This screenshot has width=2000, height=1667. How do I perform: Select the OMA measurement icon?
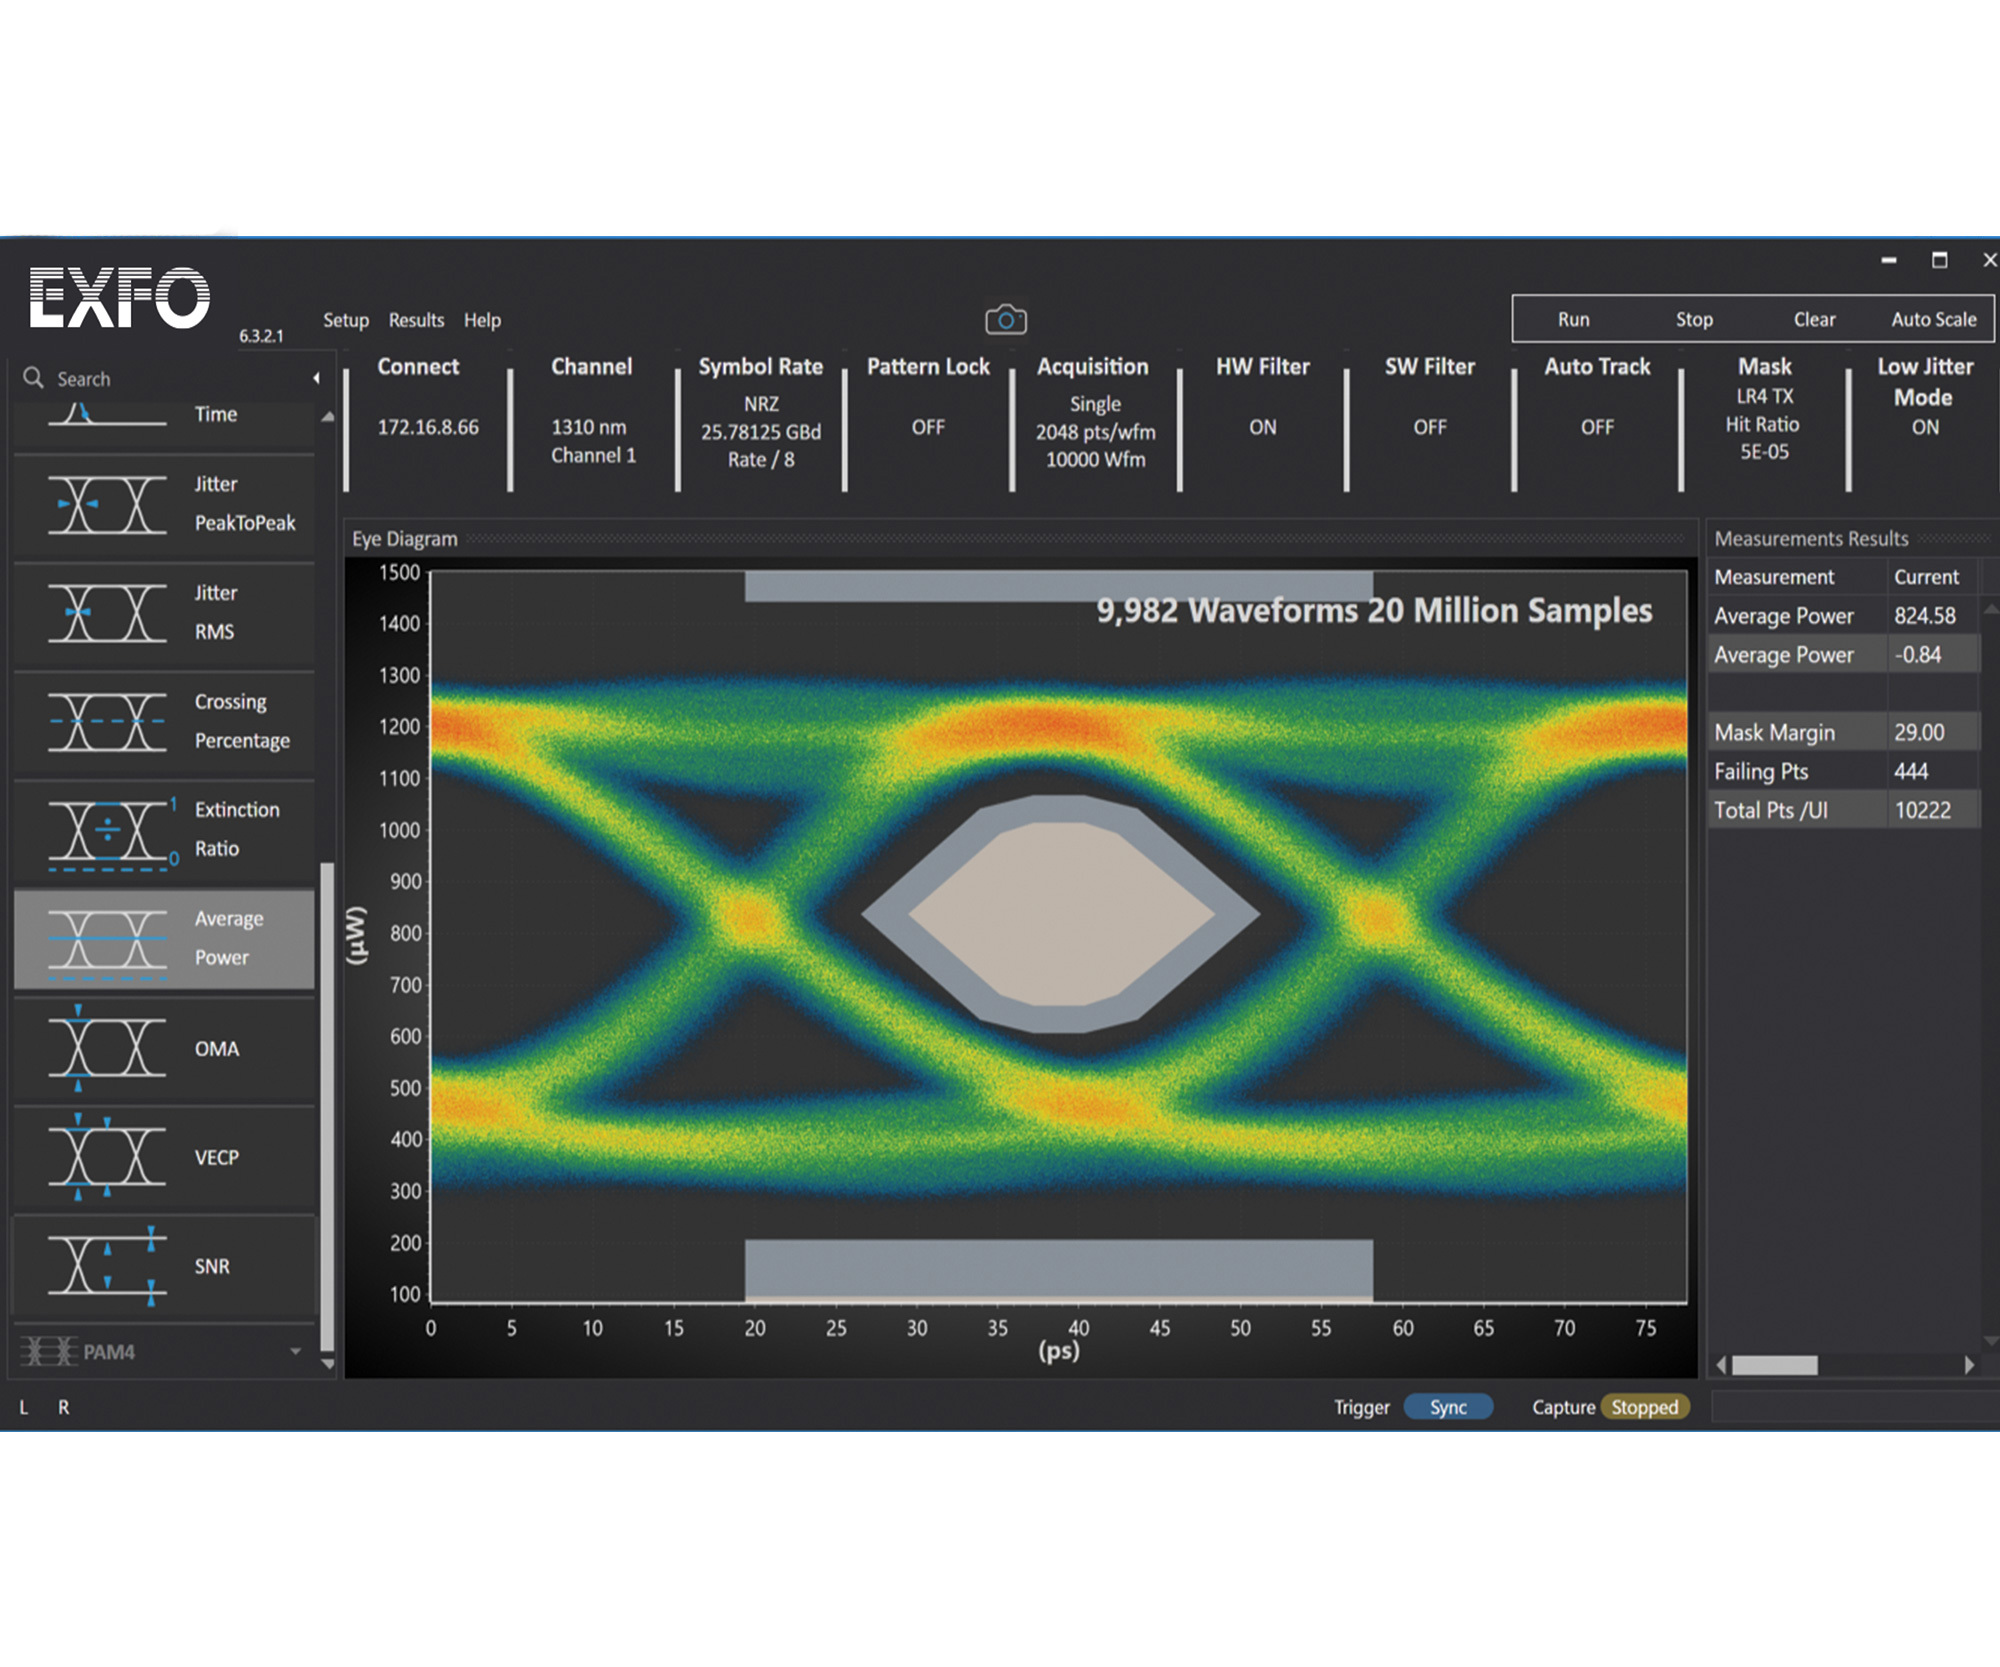107,1048
